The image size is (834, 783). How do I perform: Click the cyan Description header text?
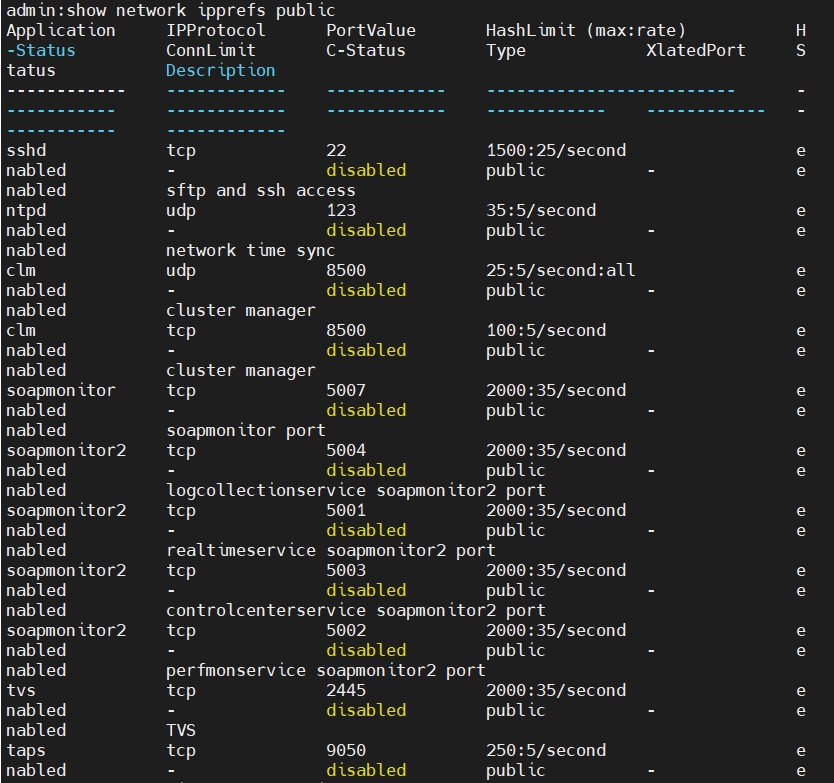[x=220, y=70]
